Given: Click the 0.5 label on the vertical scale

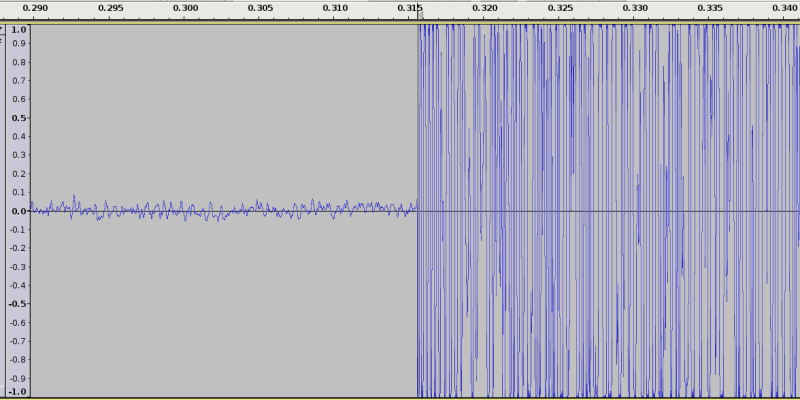Looking at the screenshot, I should click(x=18, y=118).
